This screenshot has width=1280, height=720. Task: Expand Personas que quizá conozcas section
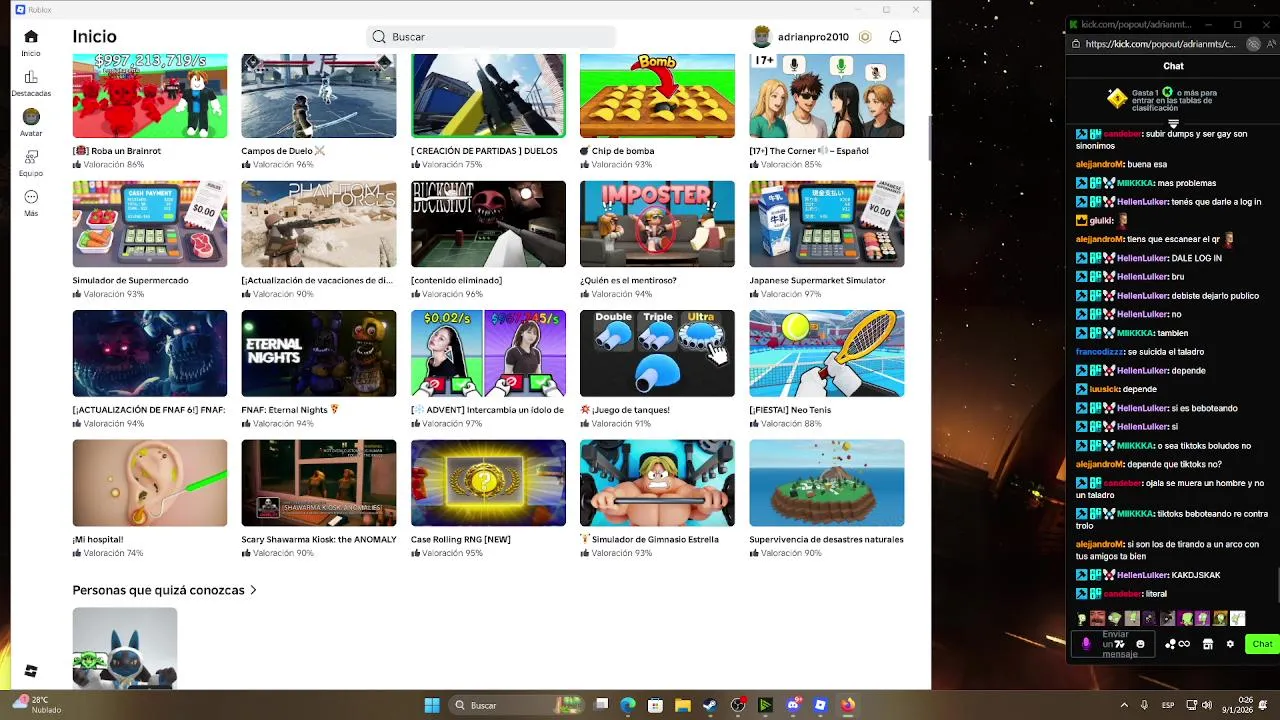pyautogui.click(x=165, y=590)
